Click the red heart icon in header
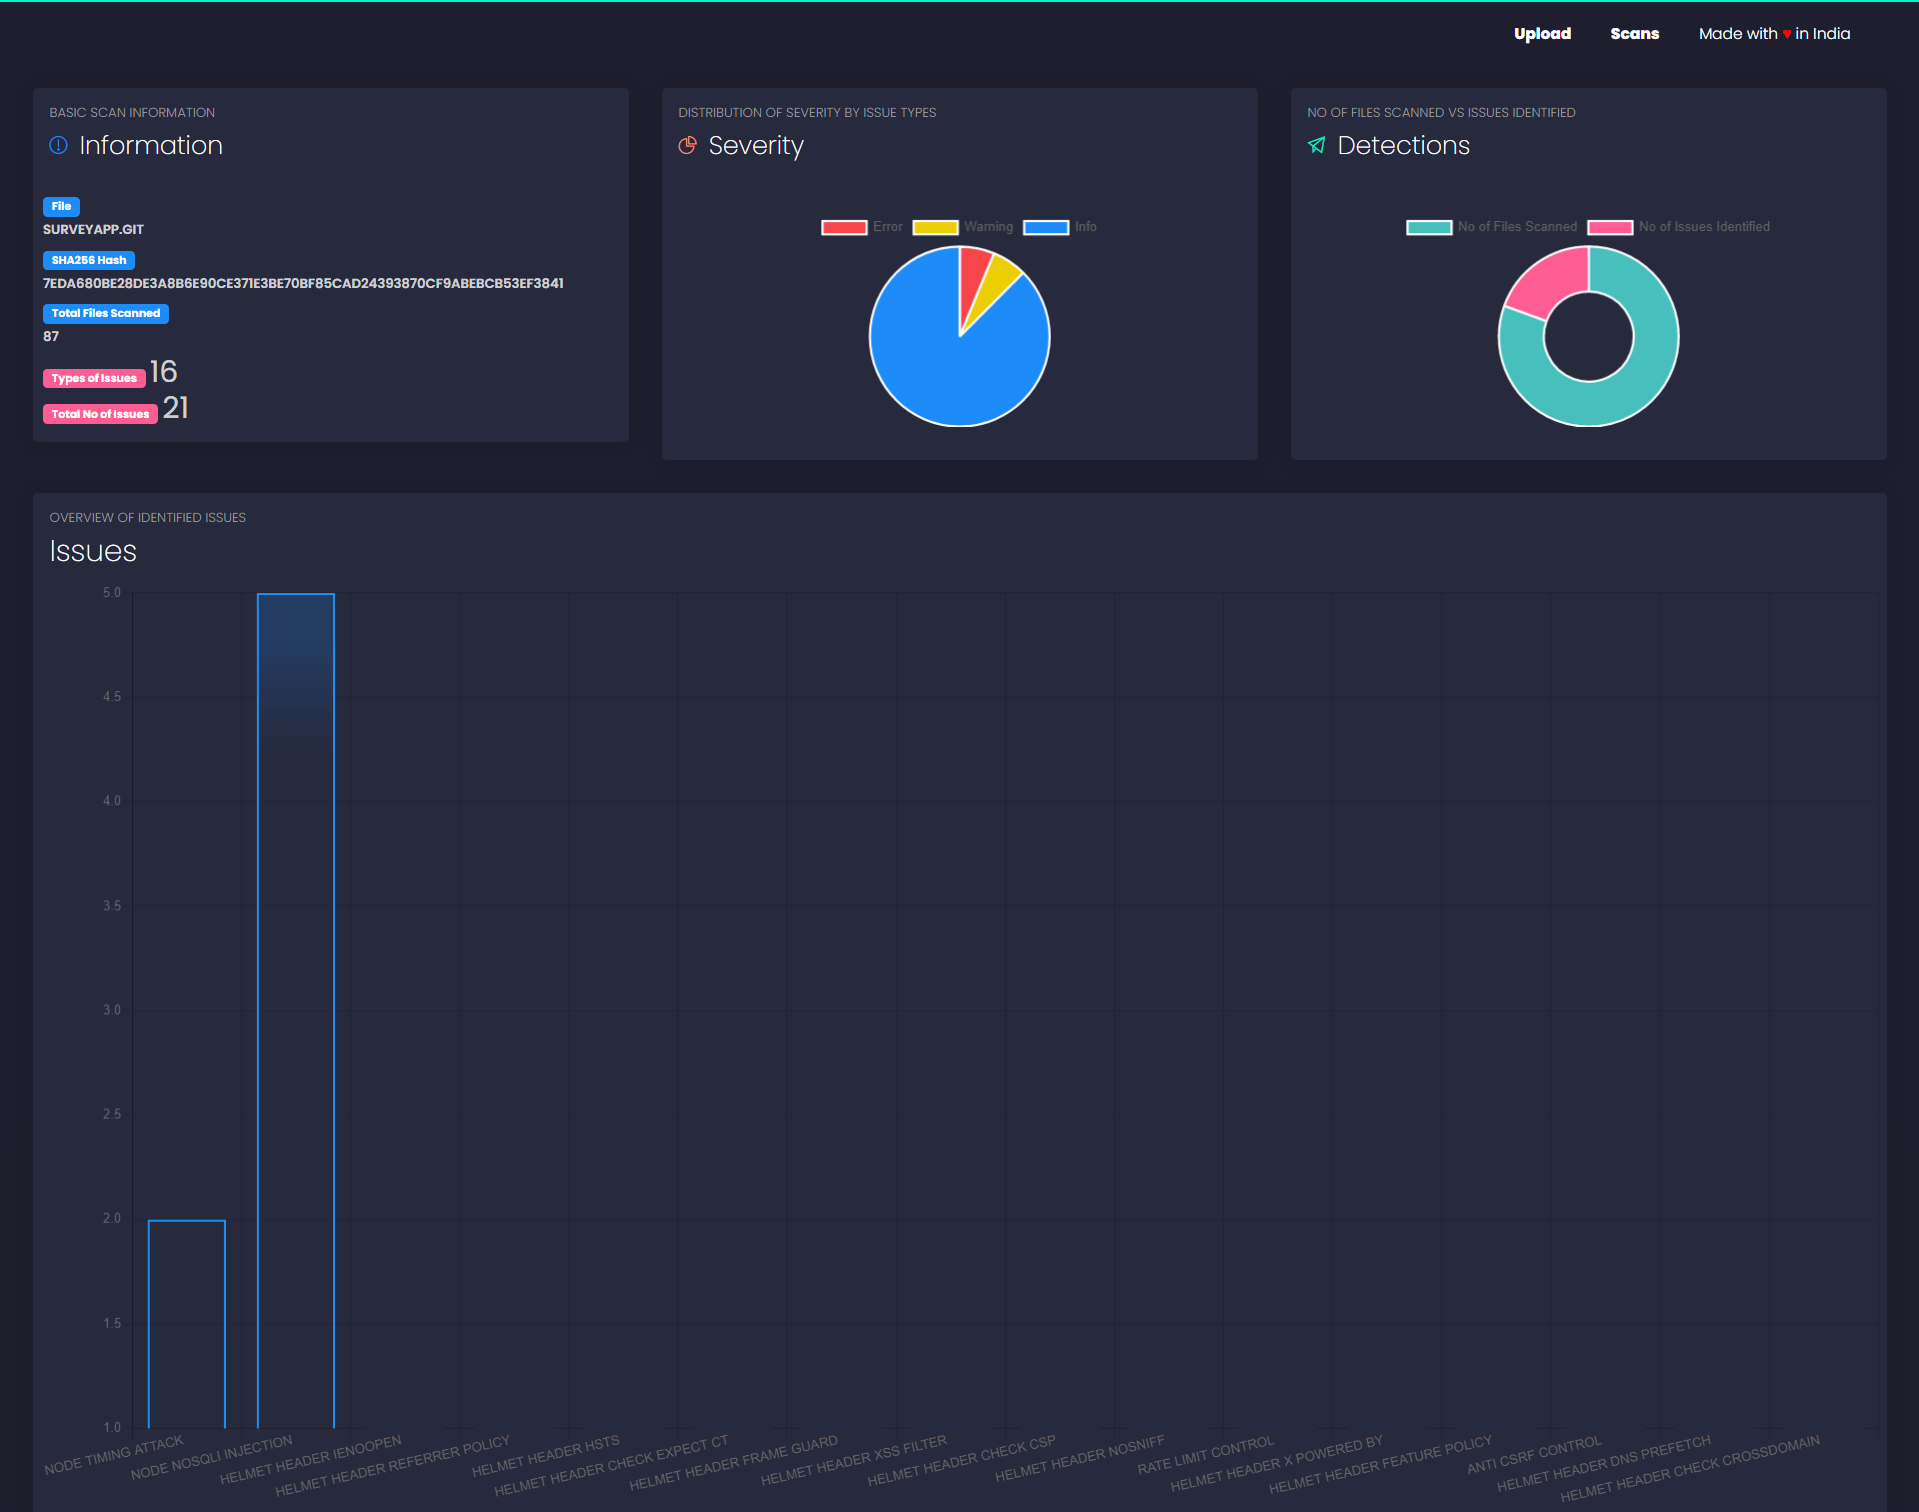Screen dimensions: 1919x1512 [x=1786, y=34]
